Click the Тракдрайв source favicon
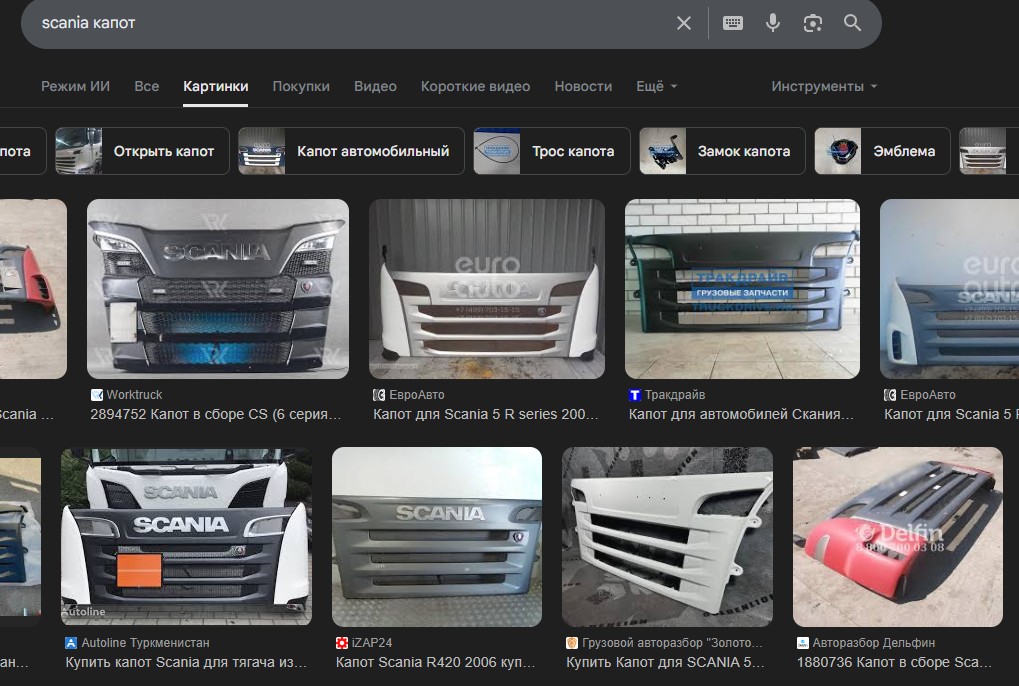Viewport: 1019px width, 686px height. point(635,395)
